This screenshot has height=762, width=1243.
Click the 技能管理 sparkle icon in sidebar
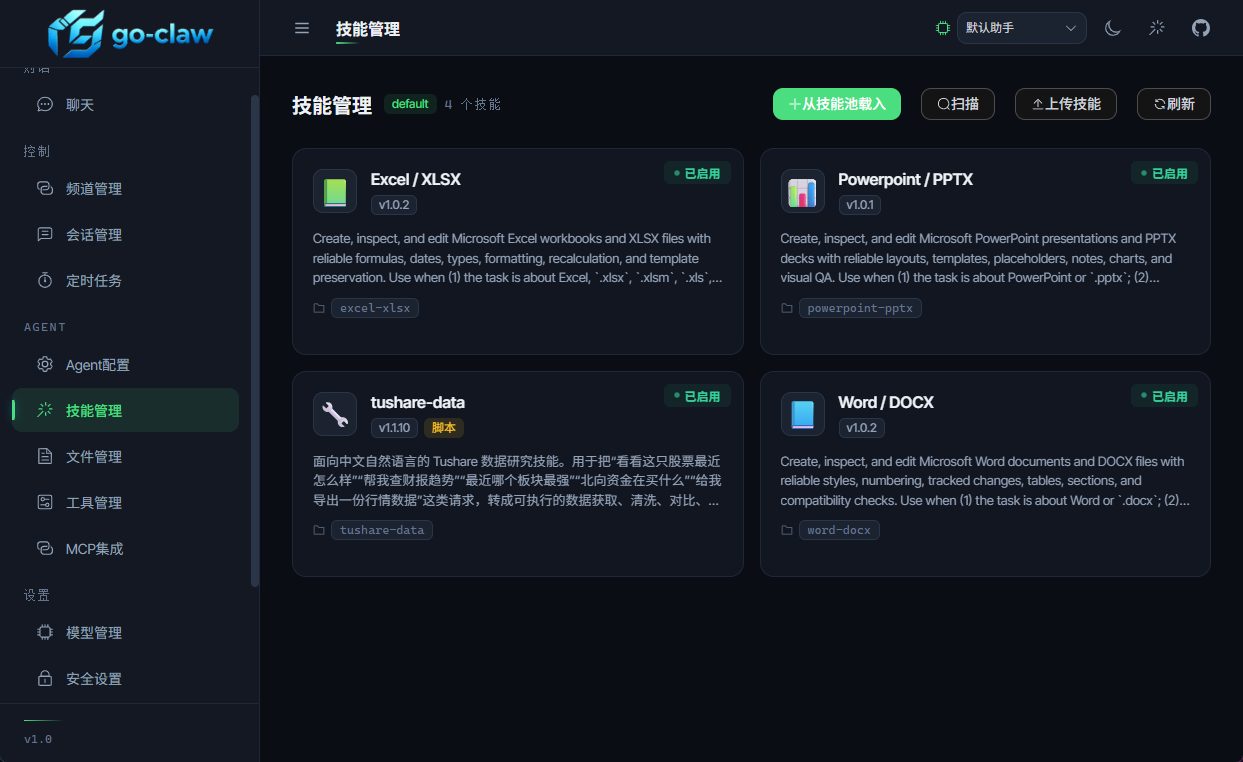click(x=45, y=410)
